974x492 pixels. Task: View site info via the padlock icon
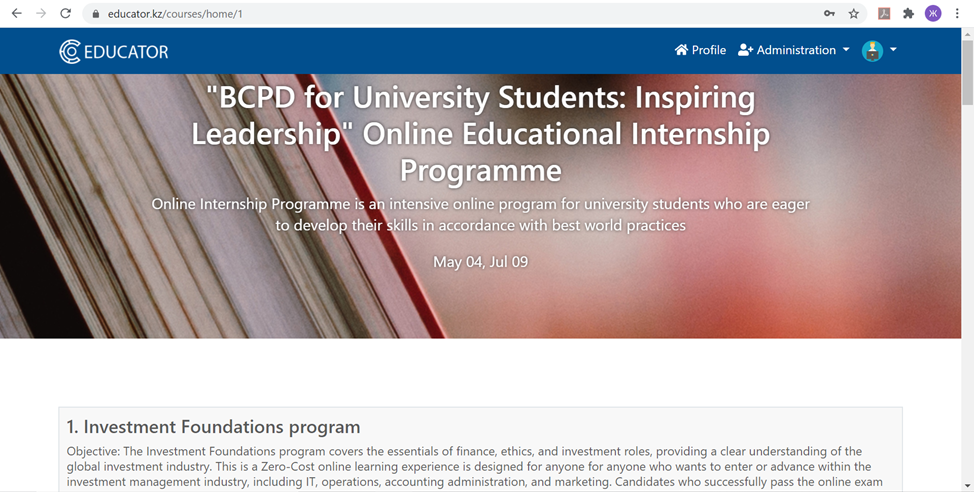95,14
